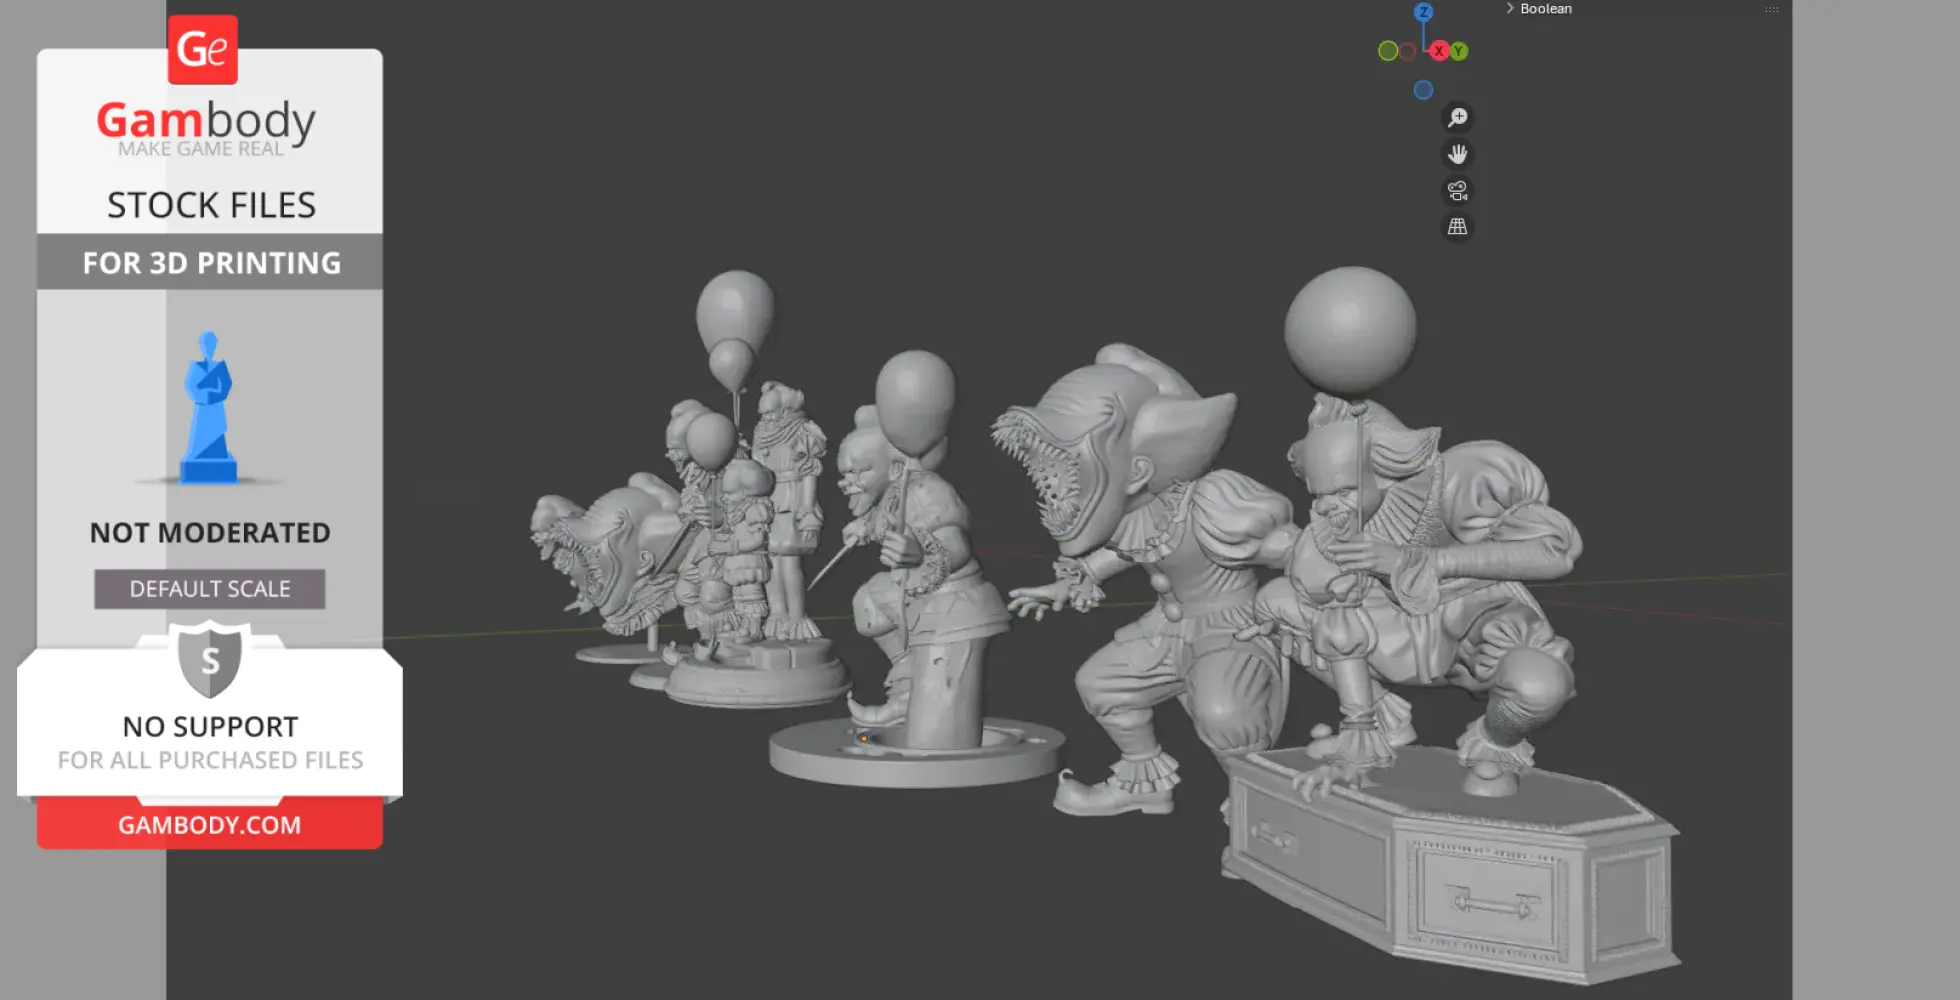Select the clown model holding the round balloon
The height and width of the screenshot is (1000, 1960).
920,540
